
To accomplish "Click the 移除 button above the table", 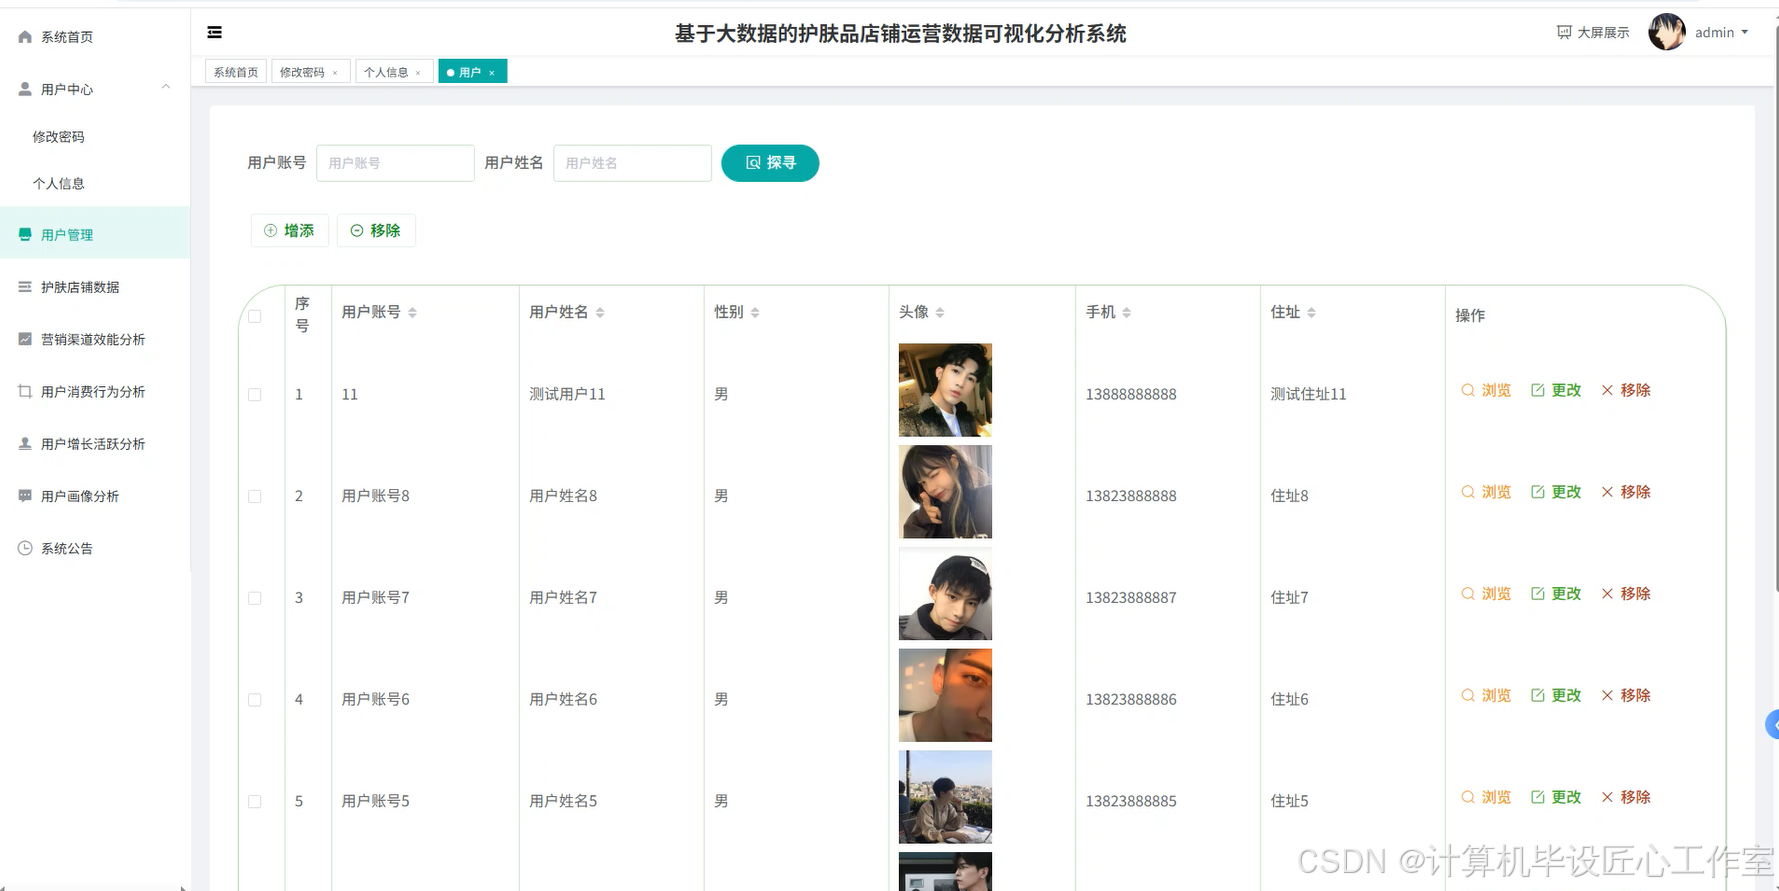I will pyautogui.click(x=376, y=231).
